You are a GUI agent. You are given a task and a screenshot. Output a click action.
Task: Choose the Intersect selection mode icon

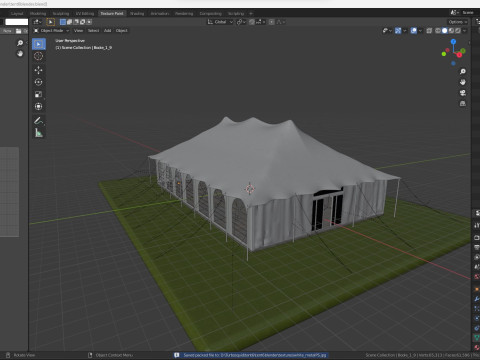89,22
